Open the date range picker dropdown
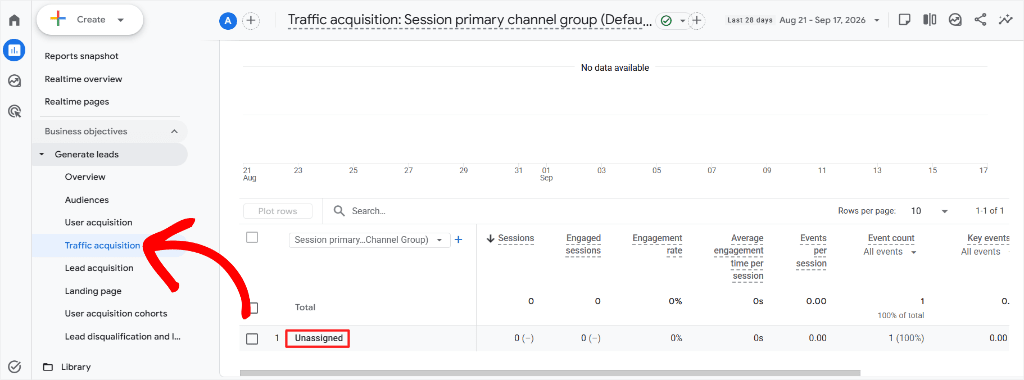This screenshot has height=380, width=1024. (804, 20)
